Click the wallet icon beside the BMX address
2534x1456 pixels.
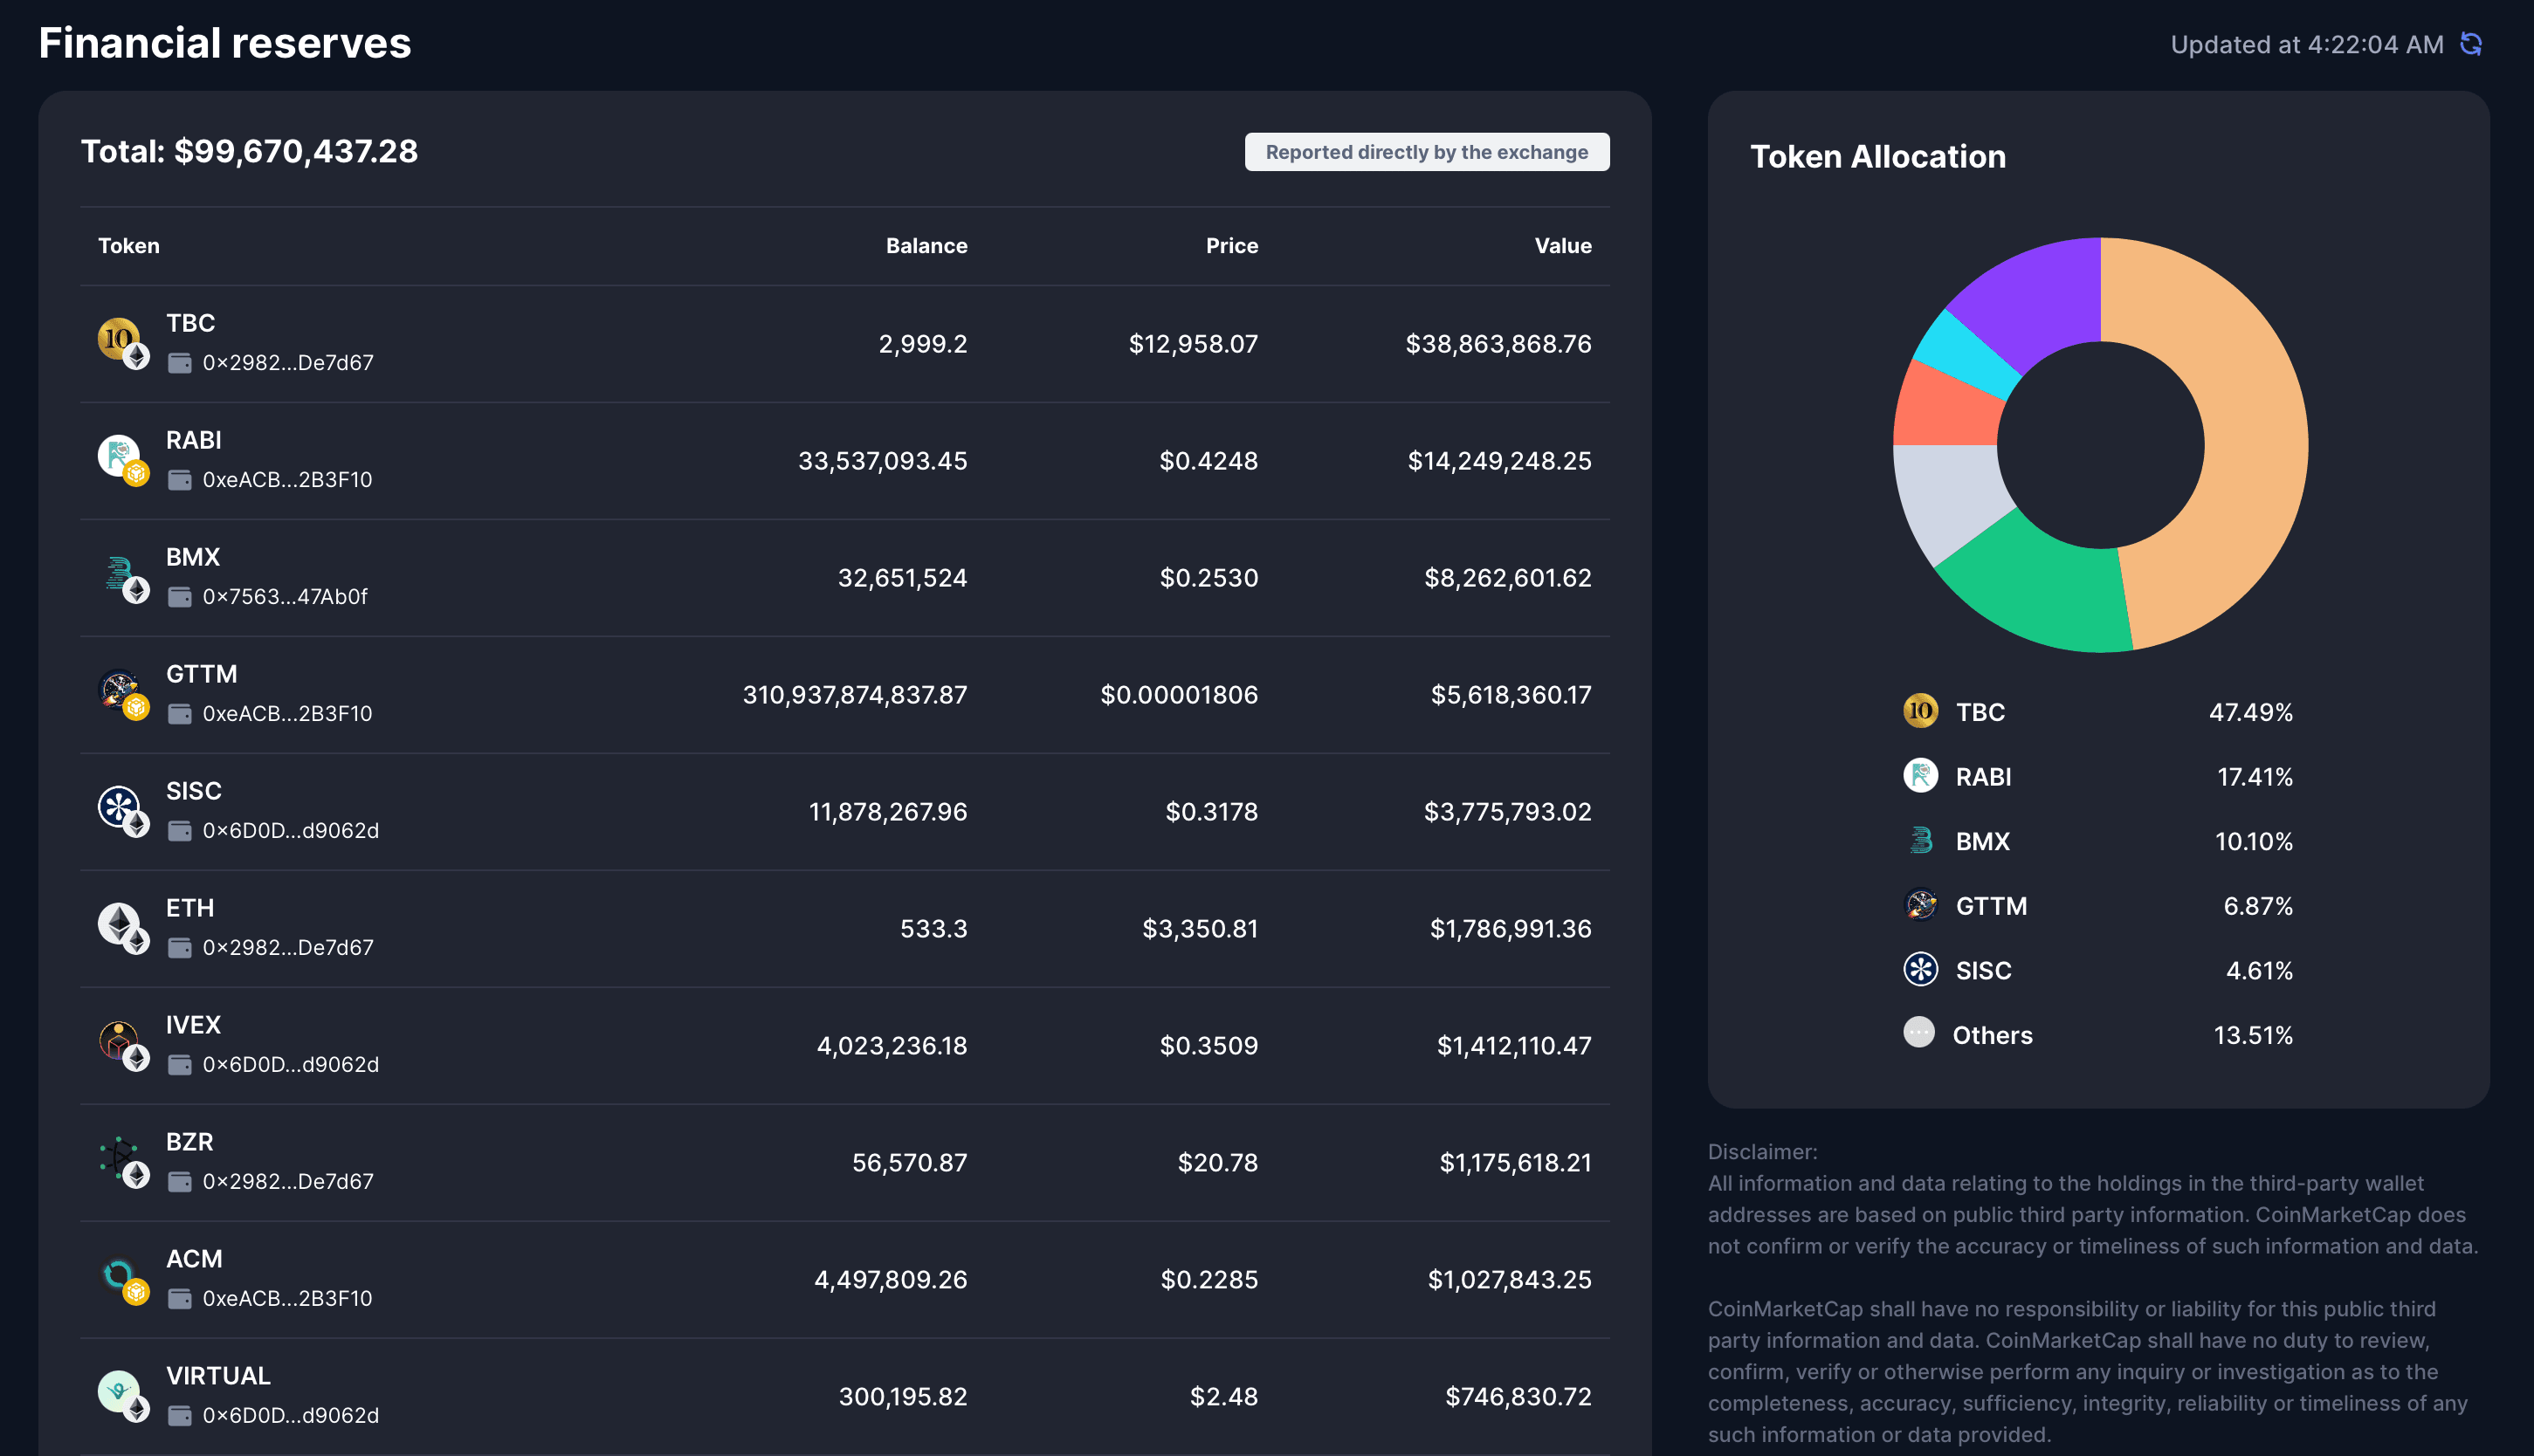(180, 597)
